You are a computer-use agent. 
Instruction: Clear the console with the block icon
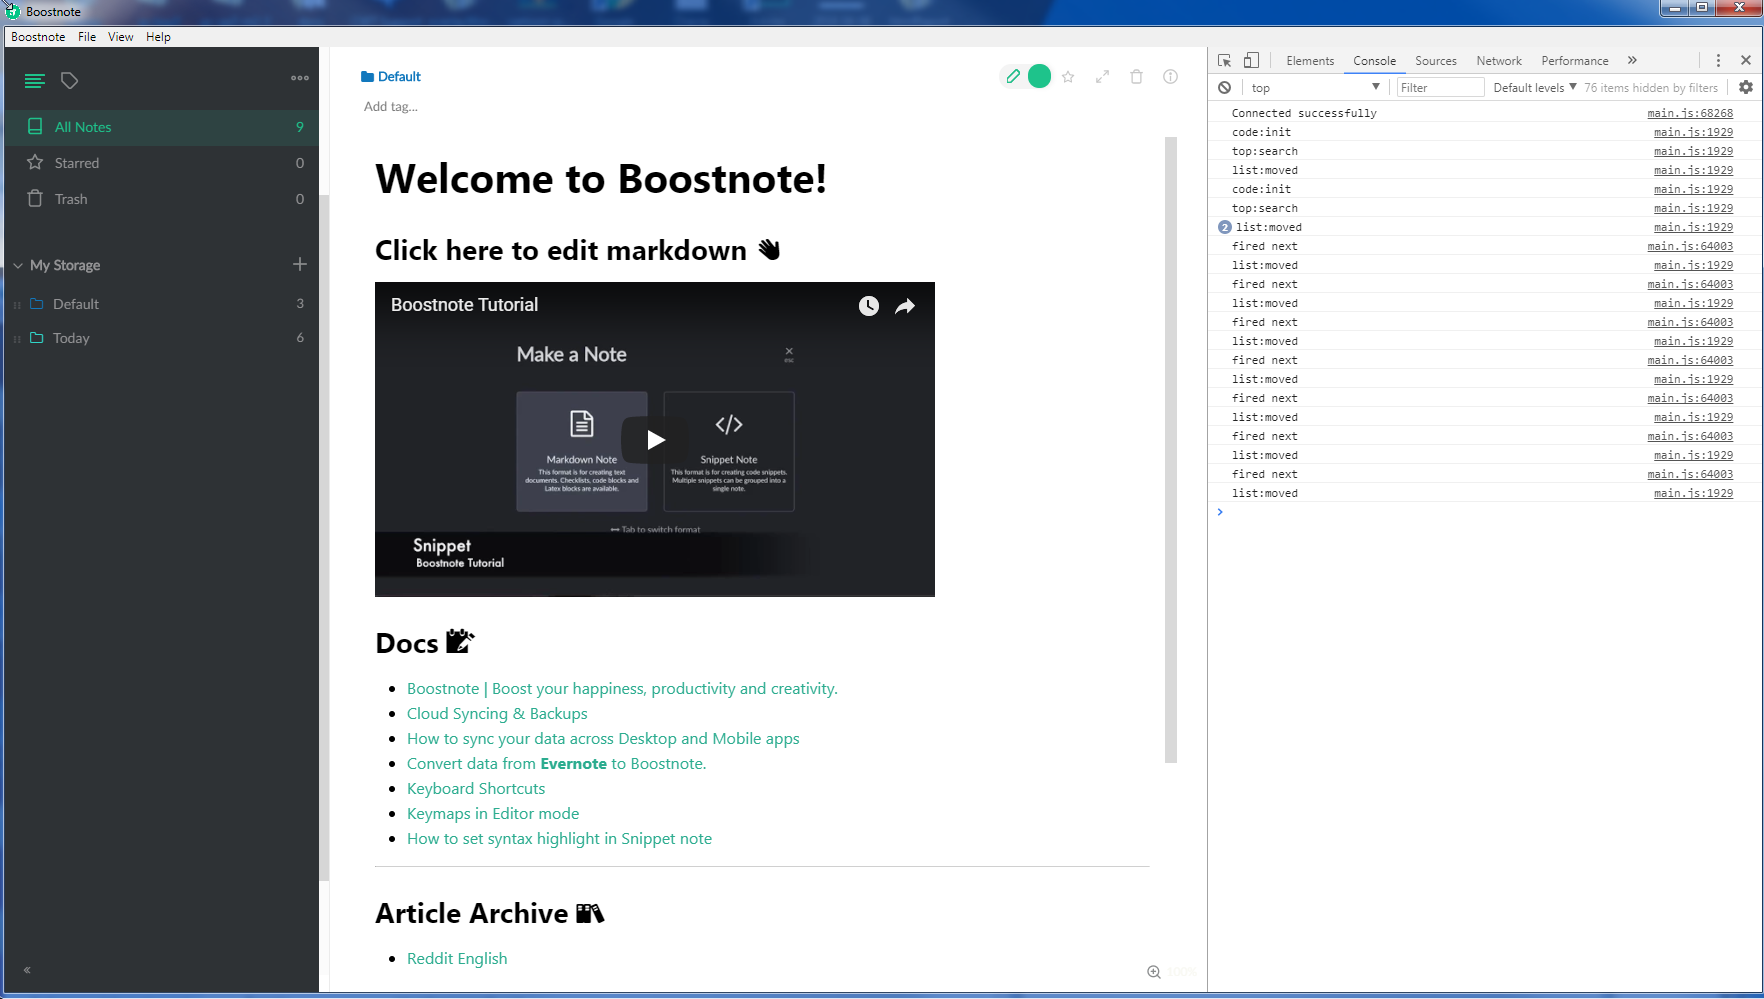(x=1225, y=87)
